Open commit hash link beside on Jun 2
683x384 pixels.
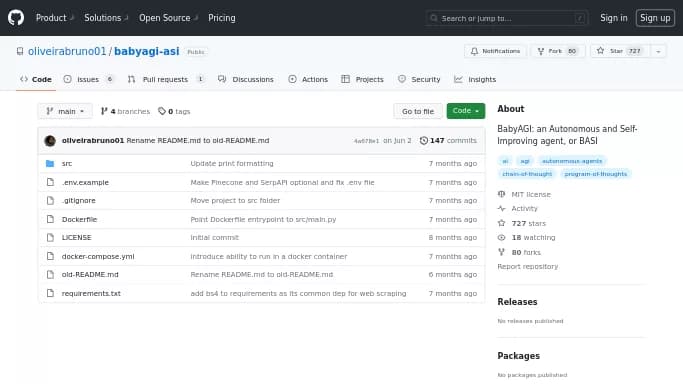tap(366, 141)
